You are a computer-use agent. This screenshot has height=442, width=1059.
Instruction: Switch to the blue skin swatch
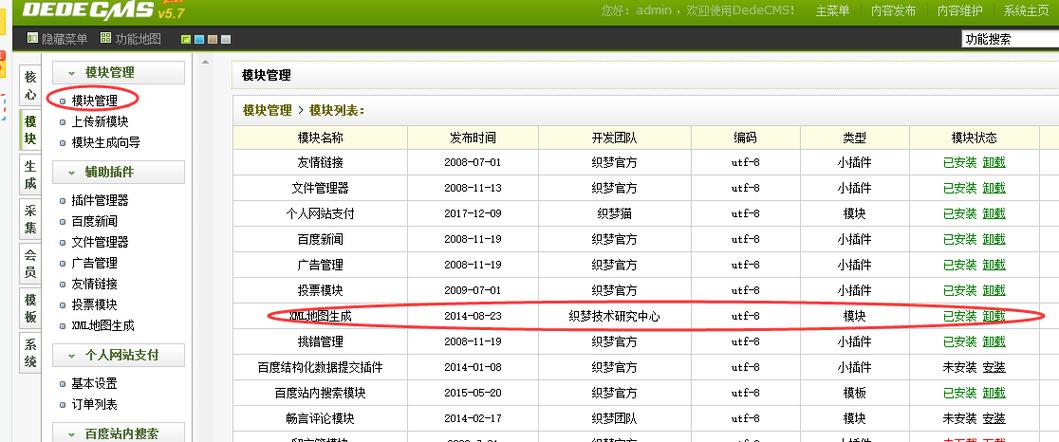199,40
